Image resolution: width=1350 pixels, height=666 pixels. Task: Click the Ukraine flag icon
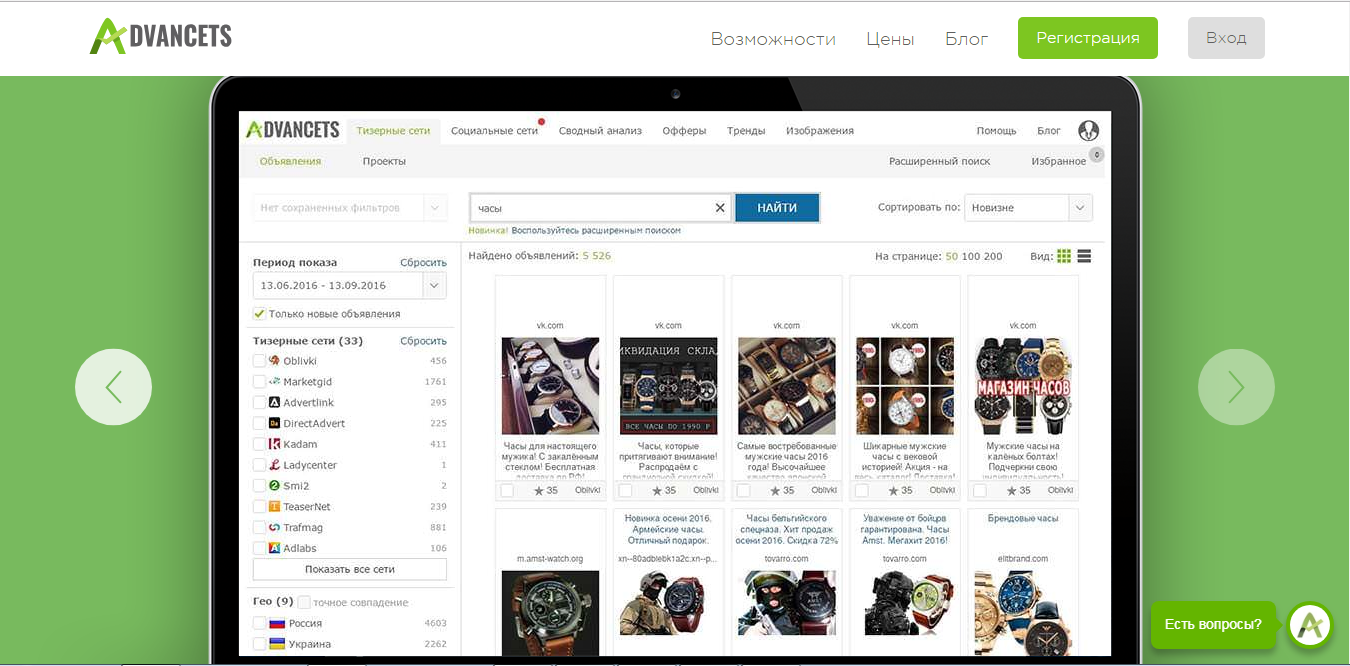tap(277, 645)
